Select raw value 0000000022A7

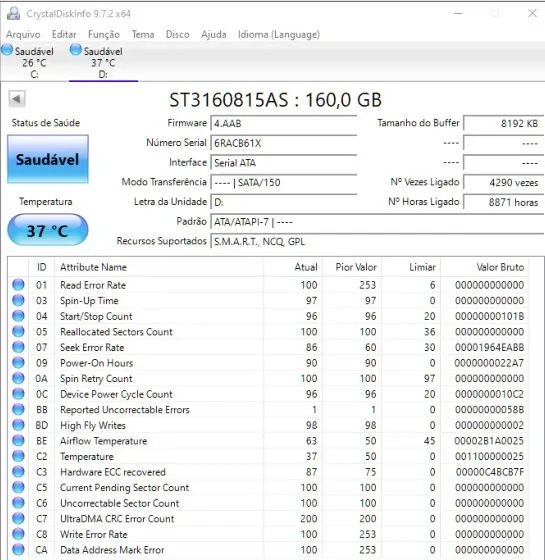(x=489, y=363)
